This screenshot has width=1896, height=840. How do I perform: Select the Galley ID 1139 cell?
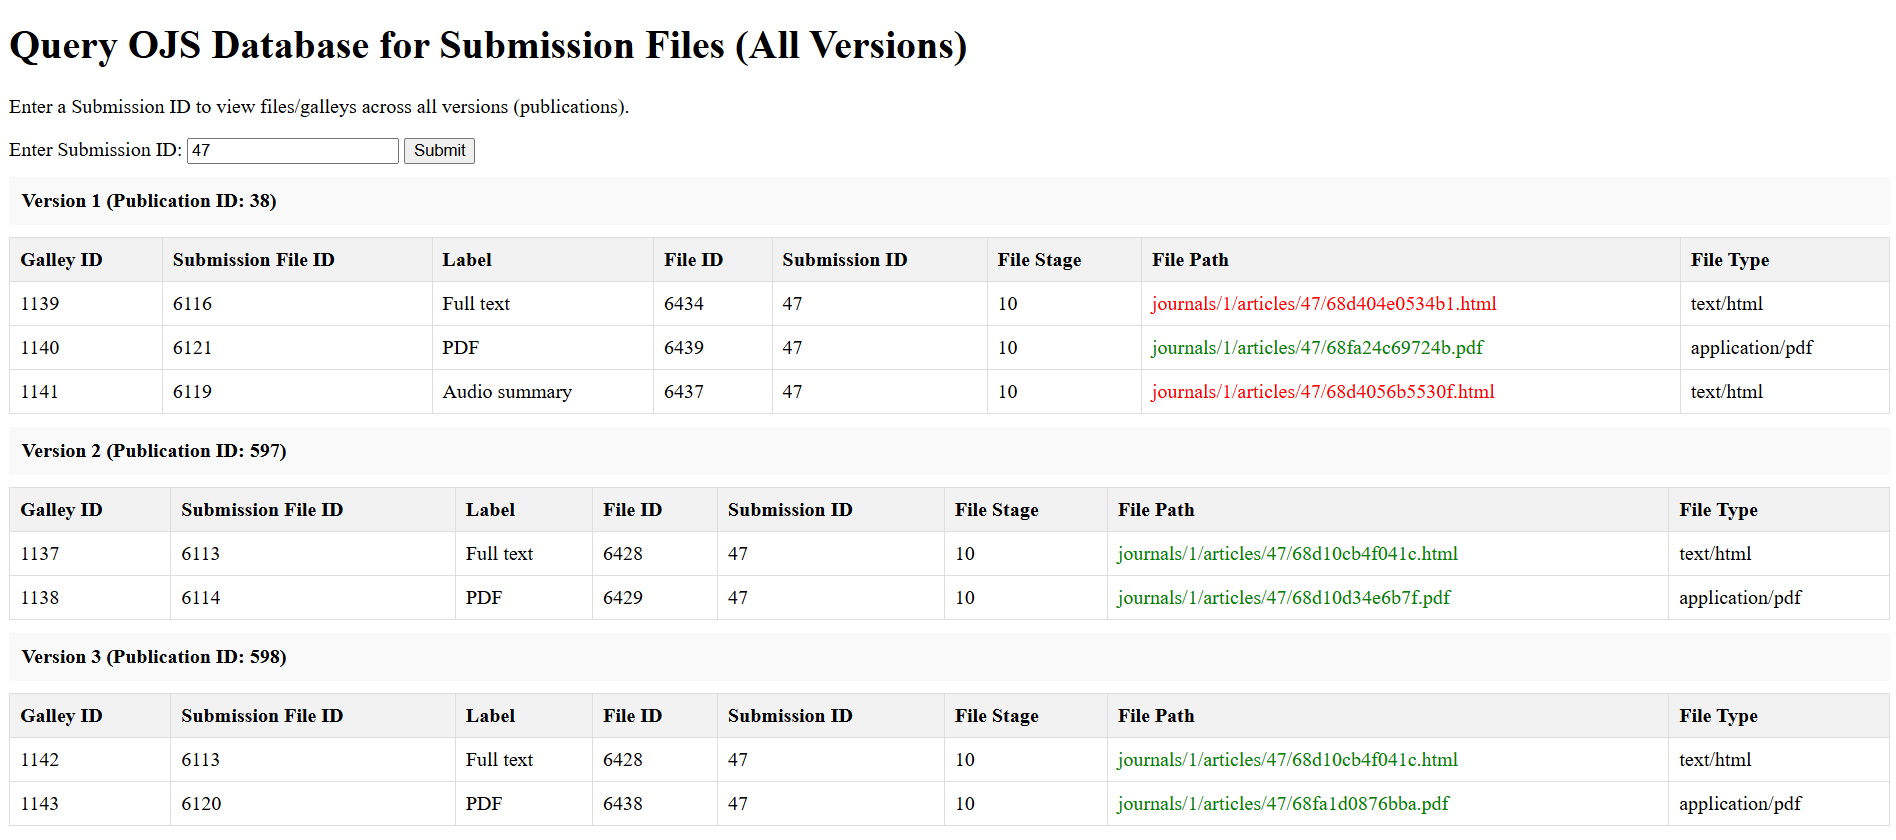(40, 304)
